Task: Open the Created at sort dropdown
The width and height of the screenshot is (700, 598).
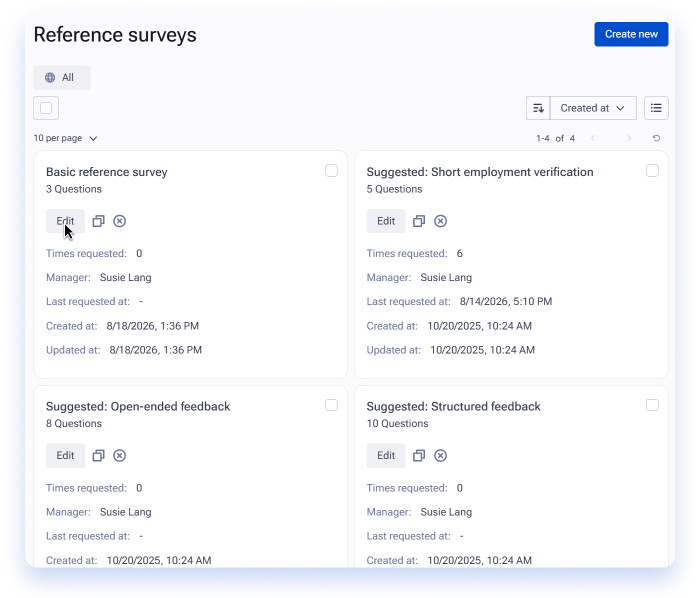Action: pyautogui.click(x=593, y=108)
